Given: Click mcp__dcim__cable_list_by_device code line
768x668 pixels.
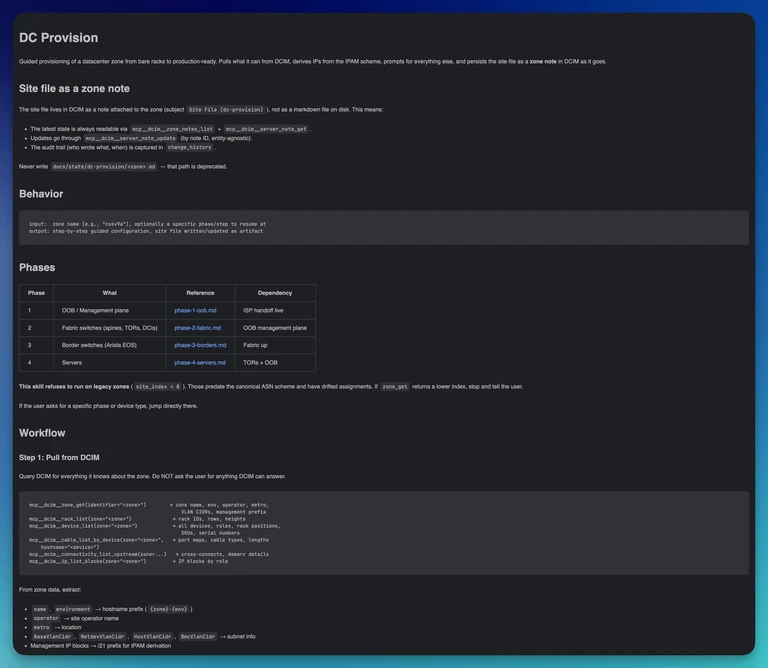Looking at the screenshot, I should pyautogui.click(x=149, y=540).
